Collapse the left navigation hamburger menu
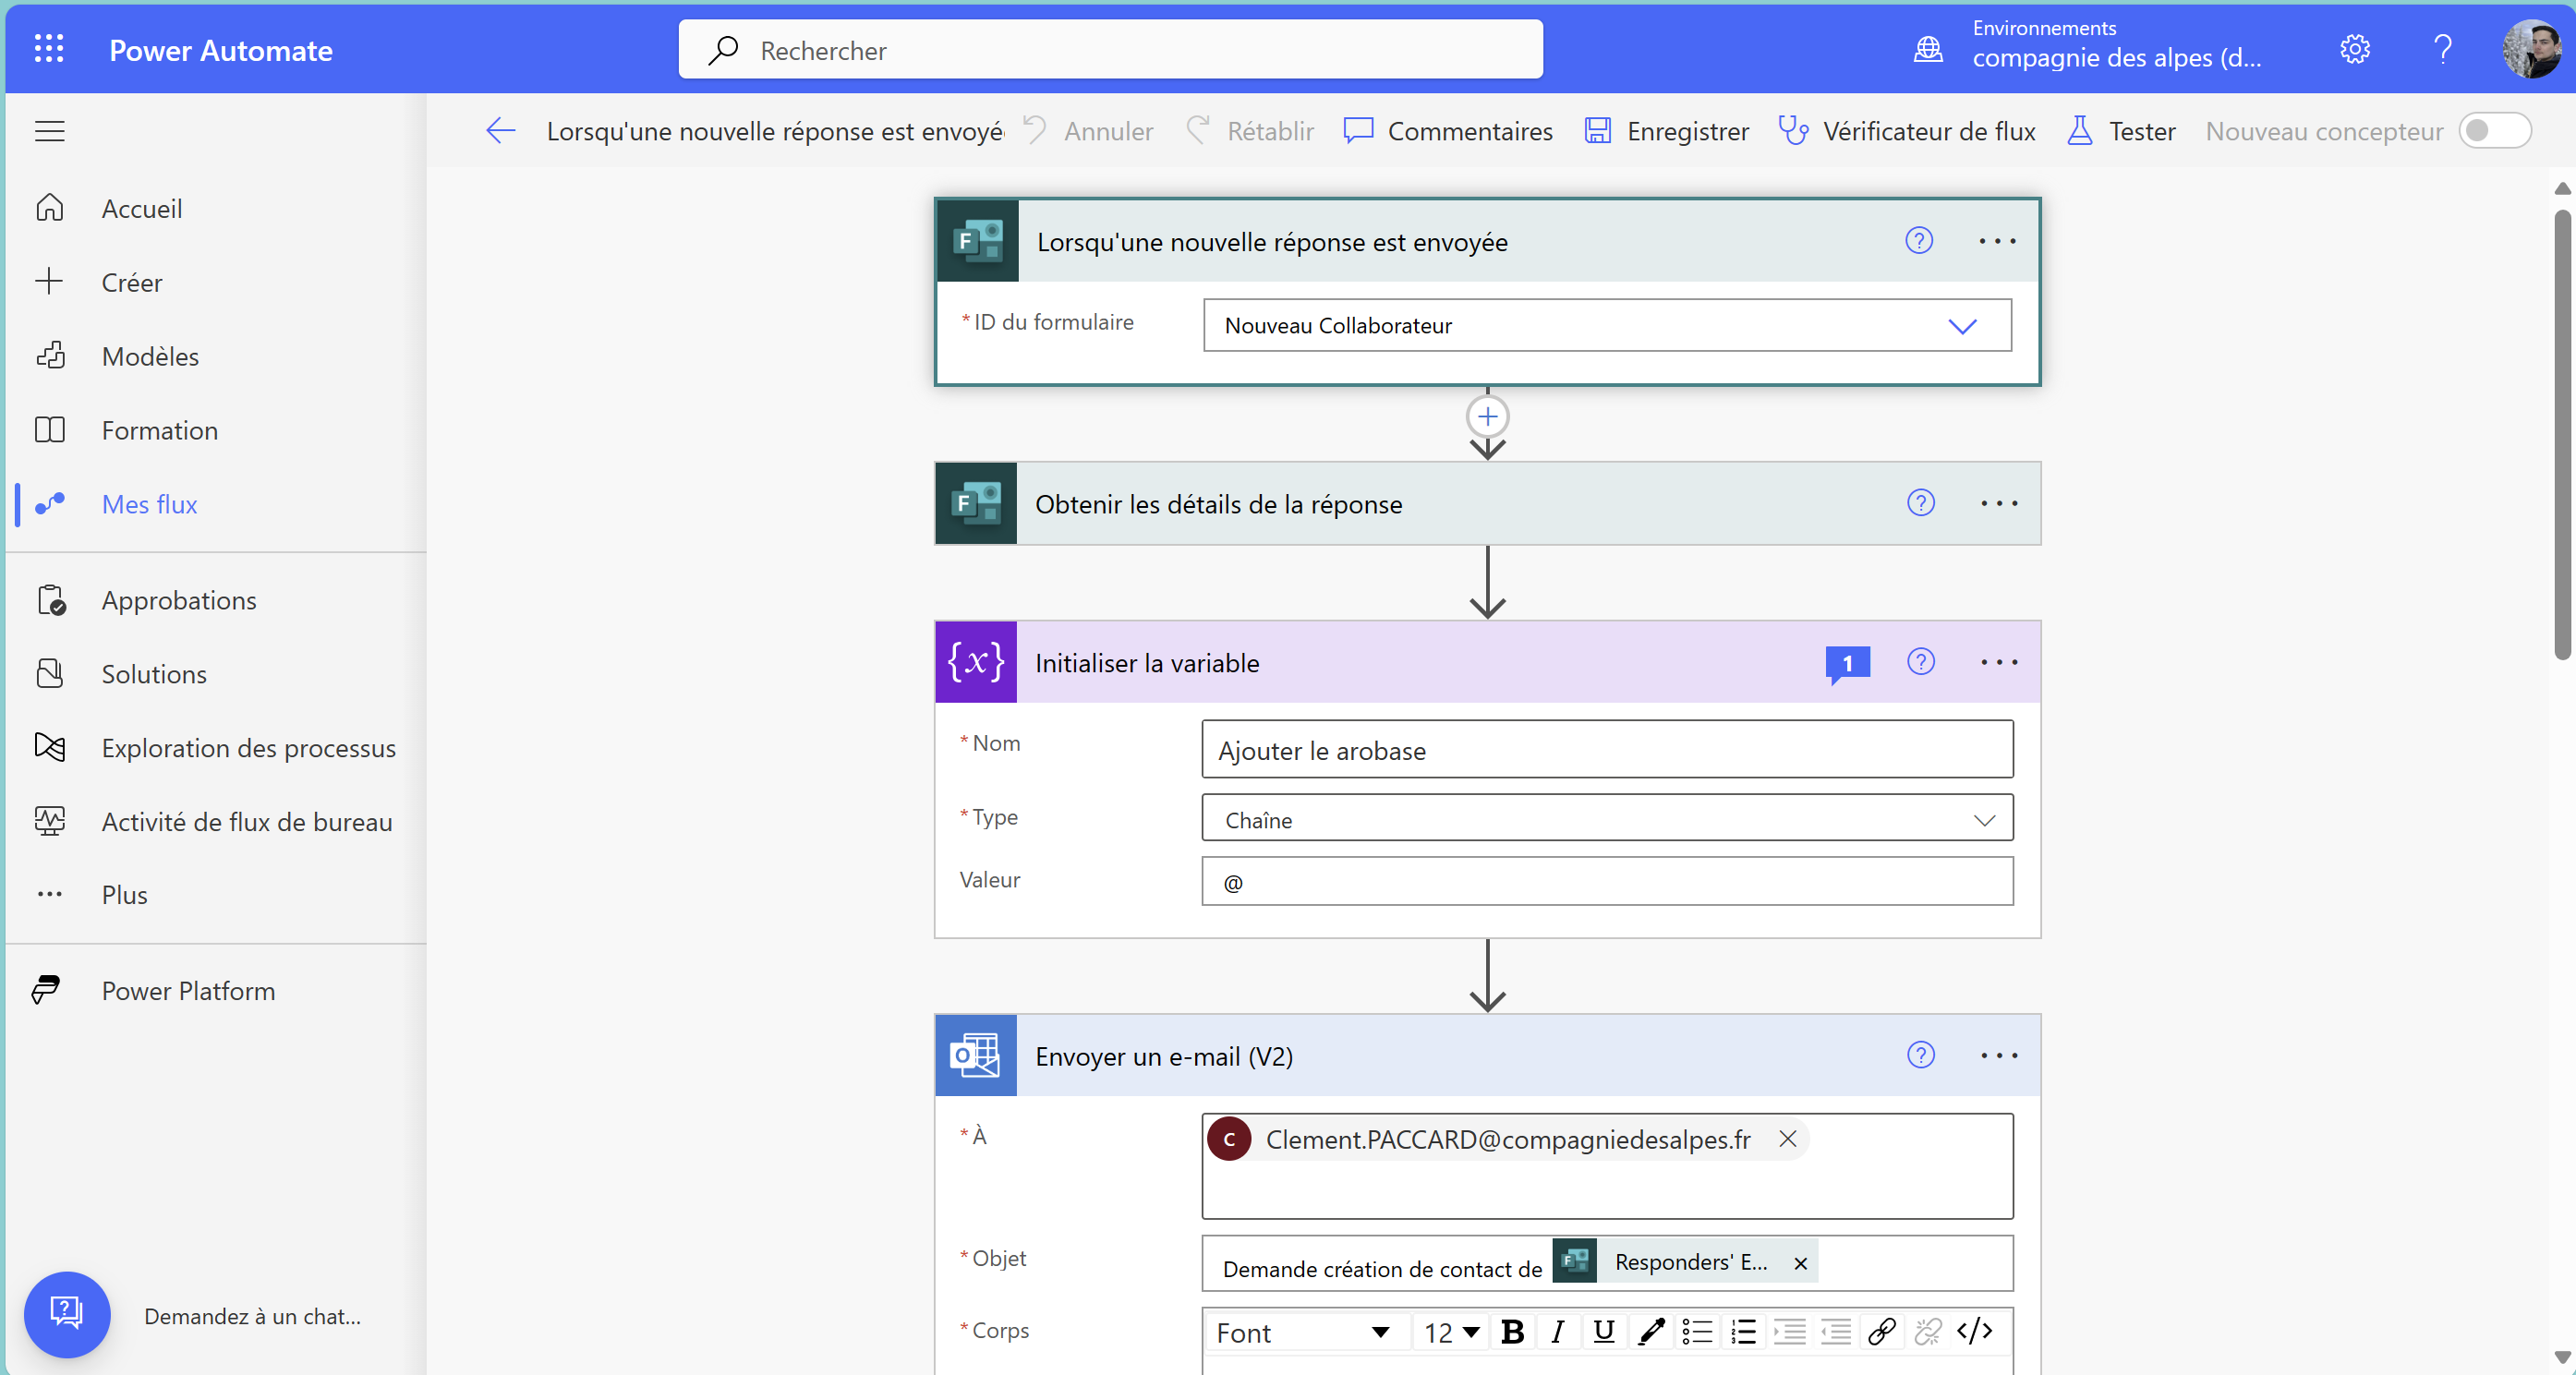The width and height of the screenshot is (2576, 1375). tap(50, 131)
